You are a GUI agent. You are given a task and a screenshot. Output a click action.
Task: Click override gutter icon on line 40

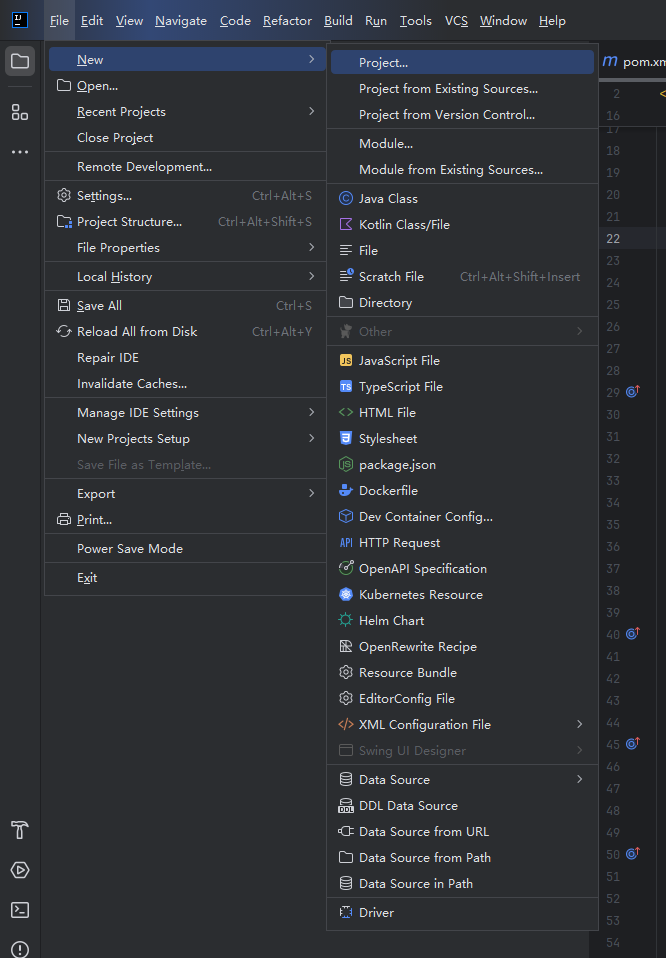click(632, 634)
